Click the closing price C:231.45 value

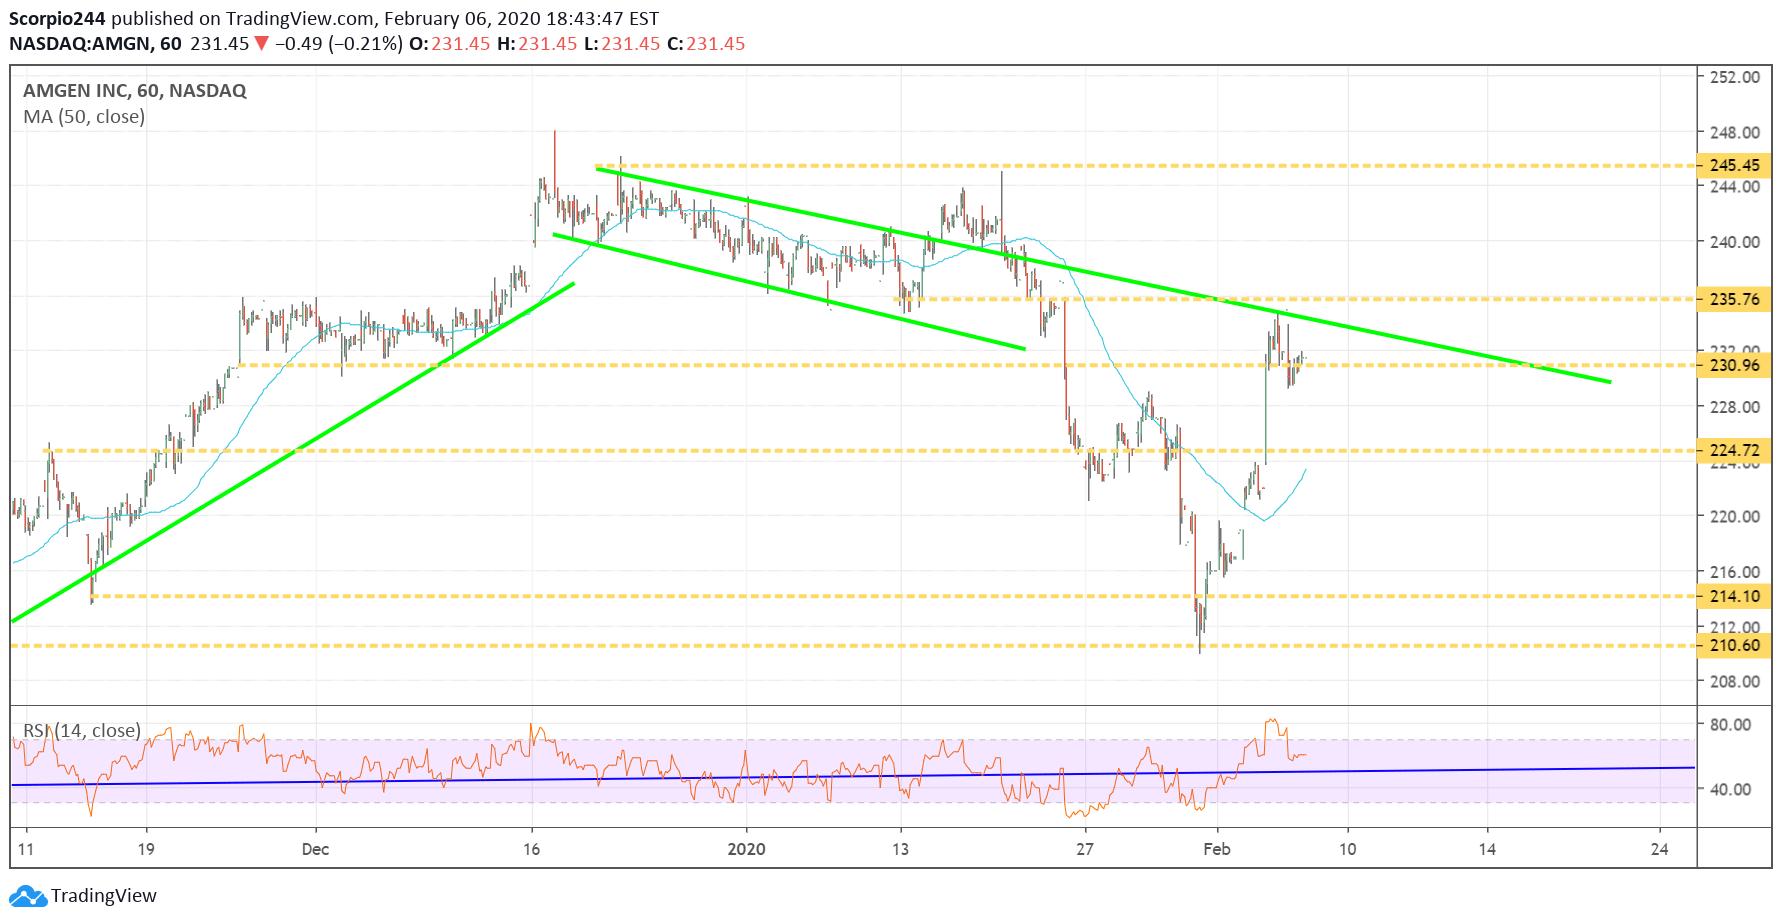(x=706, y=44)
